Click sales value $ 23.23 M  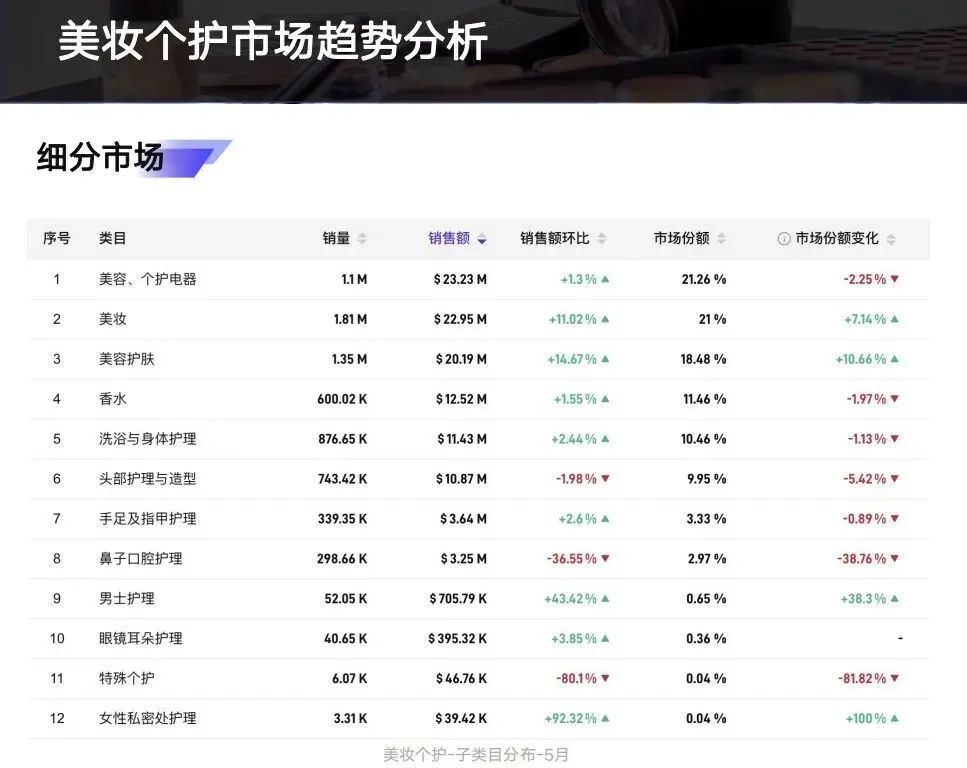pyautogui.click(x=460, y=279)
